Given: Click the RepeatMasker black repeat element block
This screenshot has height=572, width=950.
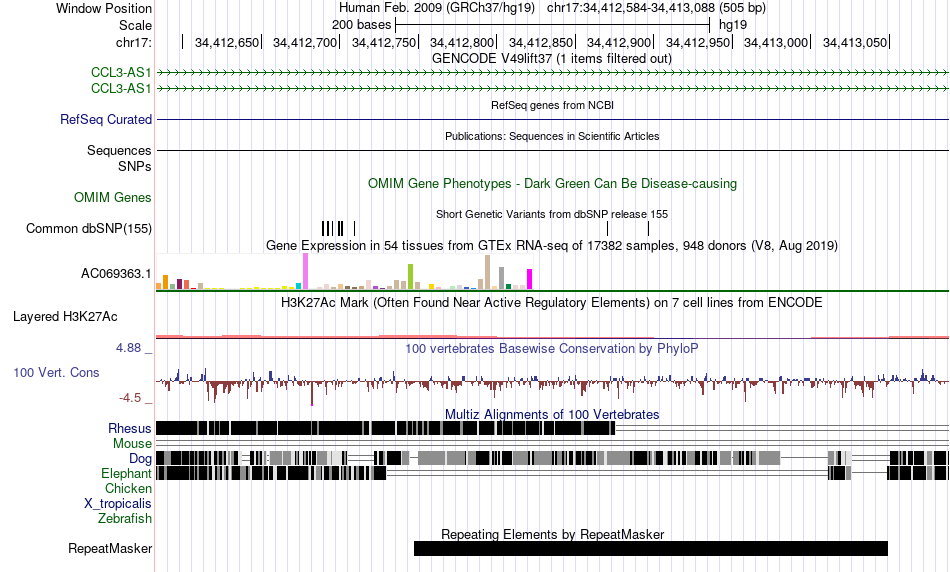Looking at the screenshot, I should [x=651, y=548].
